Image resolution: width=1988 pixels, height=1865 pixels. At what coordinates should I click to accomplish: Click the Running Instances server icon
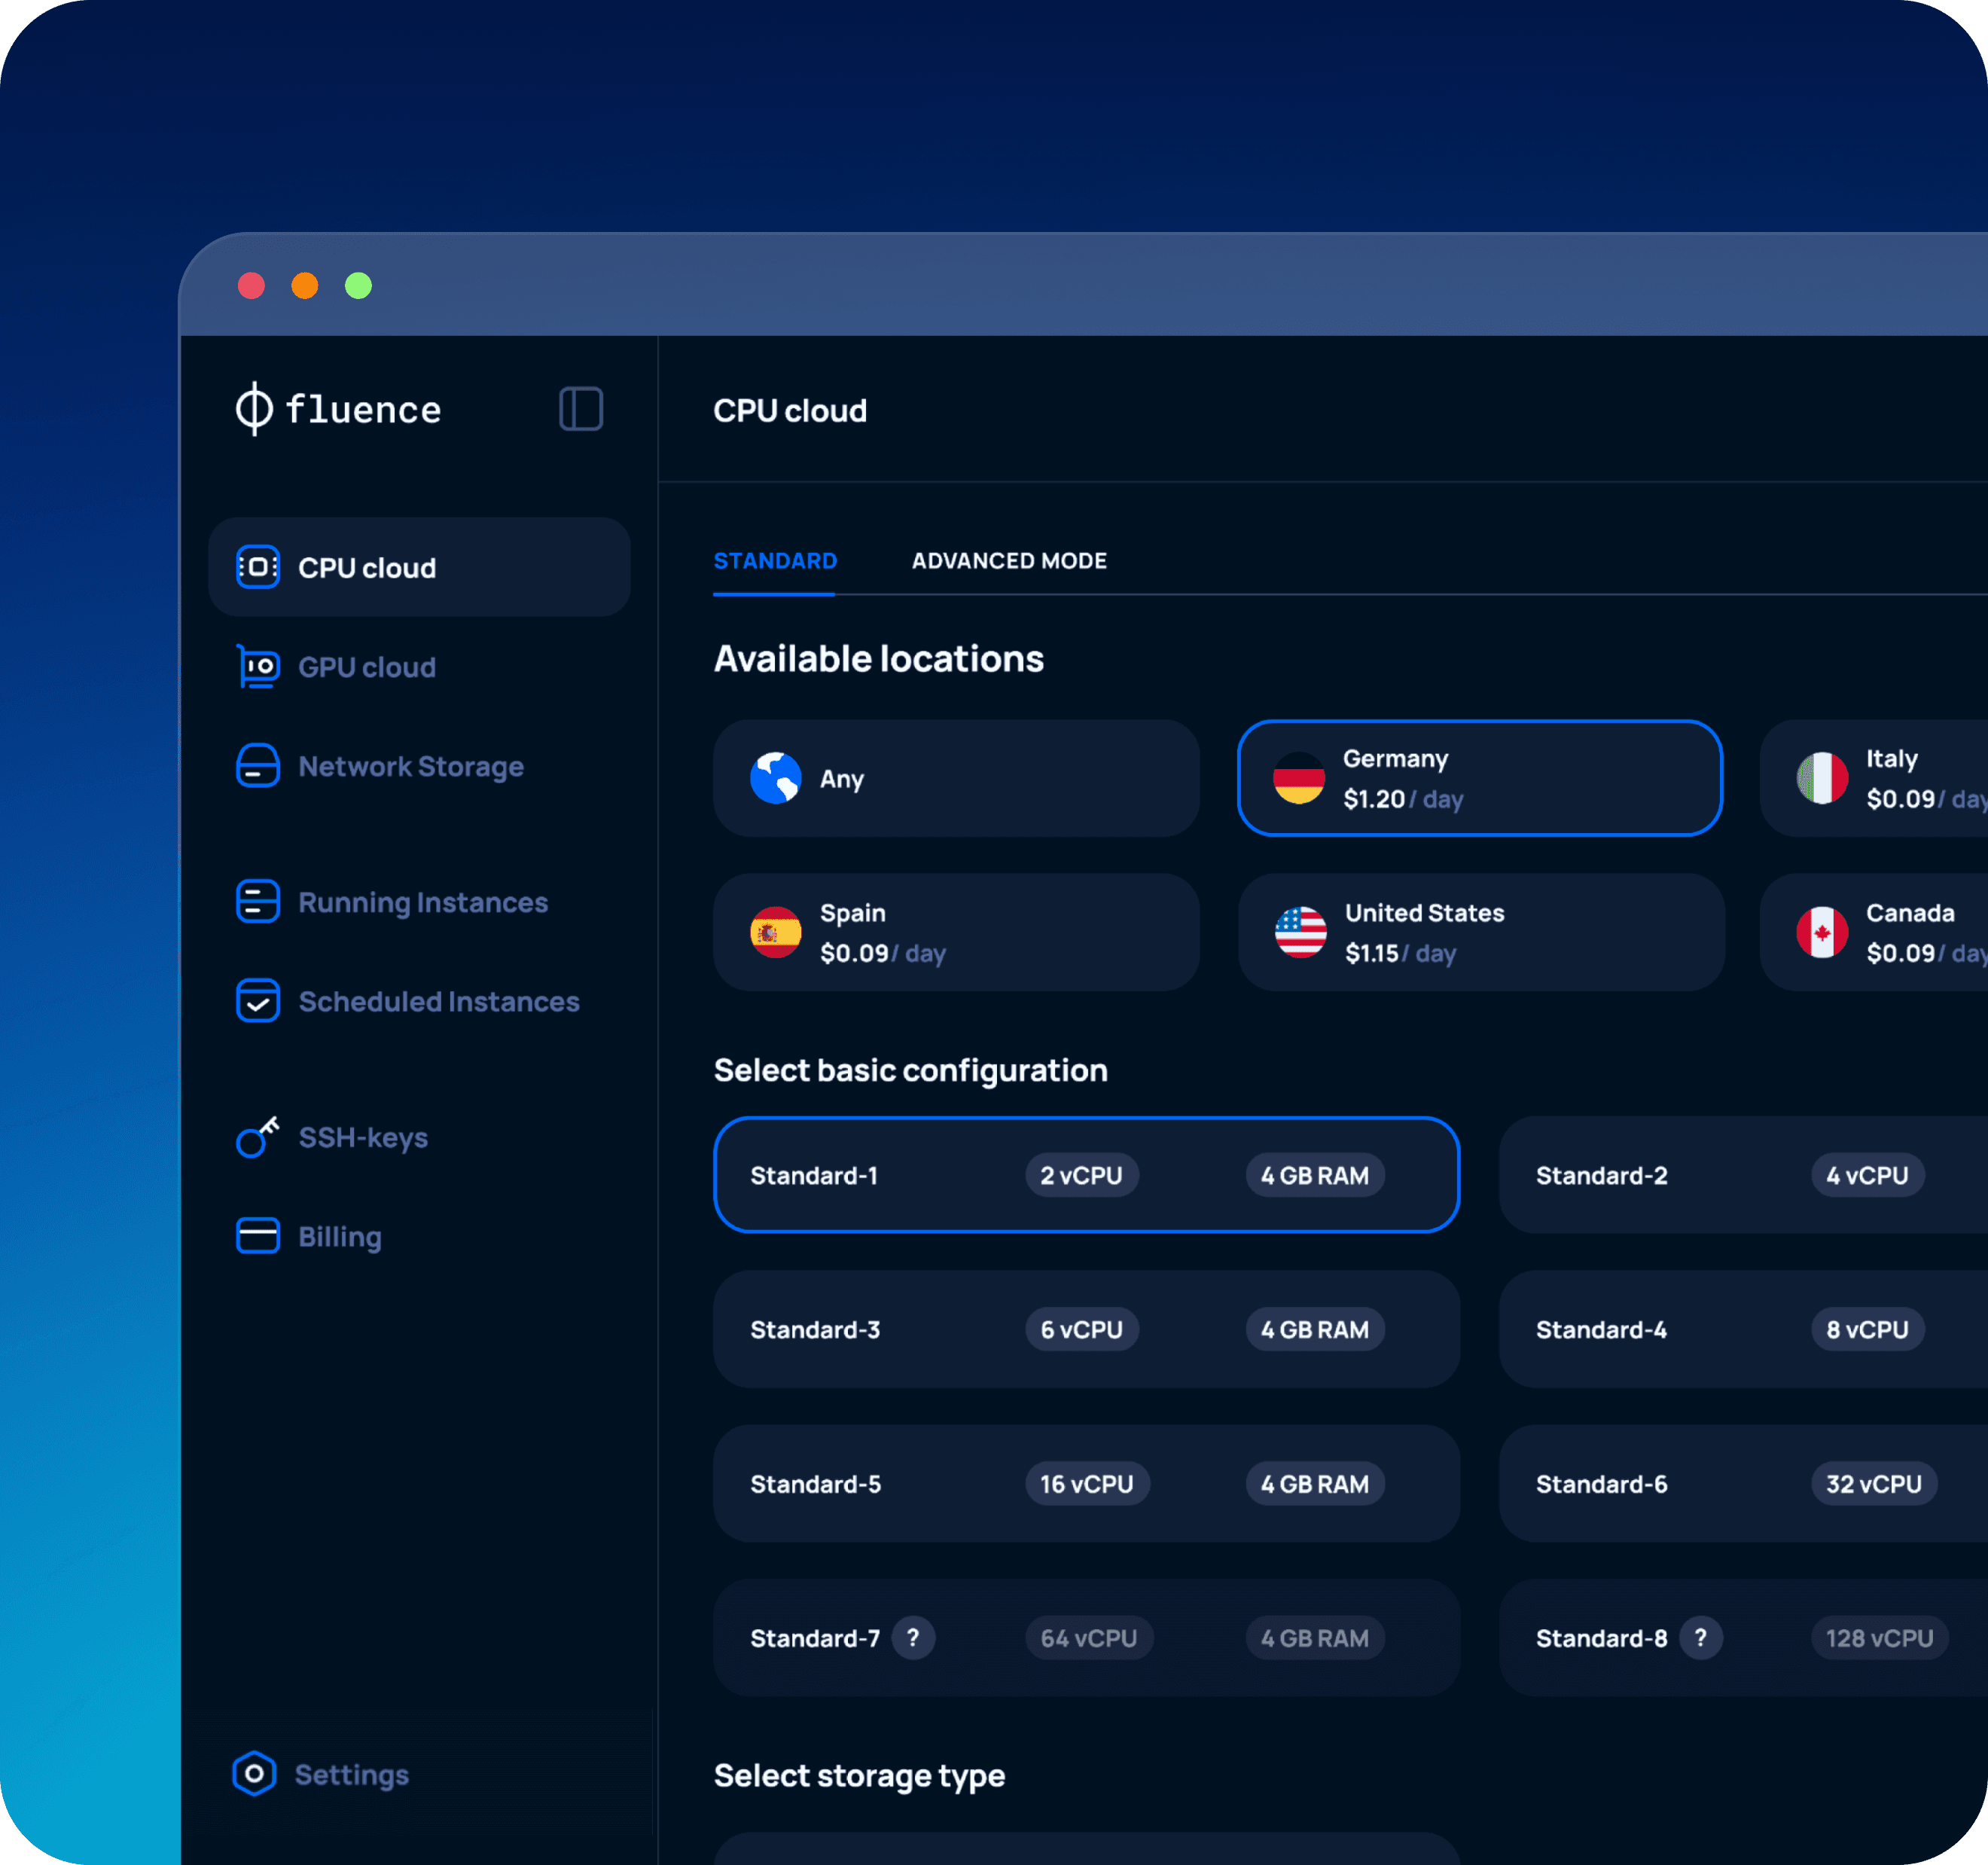[x=258, y=901]
